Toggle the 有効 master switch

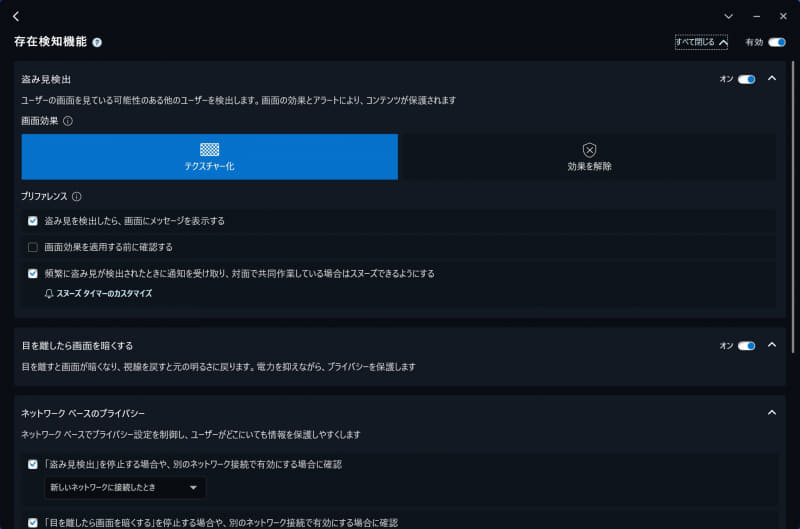(x=777, y=42)
